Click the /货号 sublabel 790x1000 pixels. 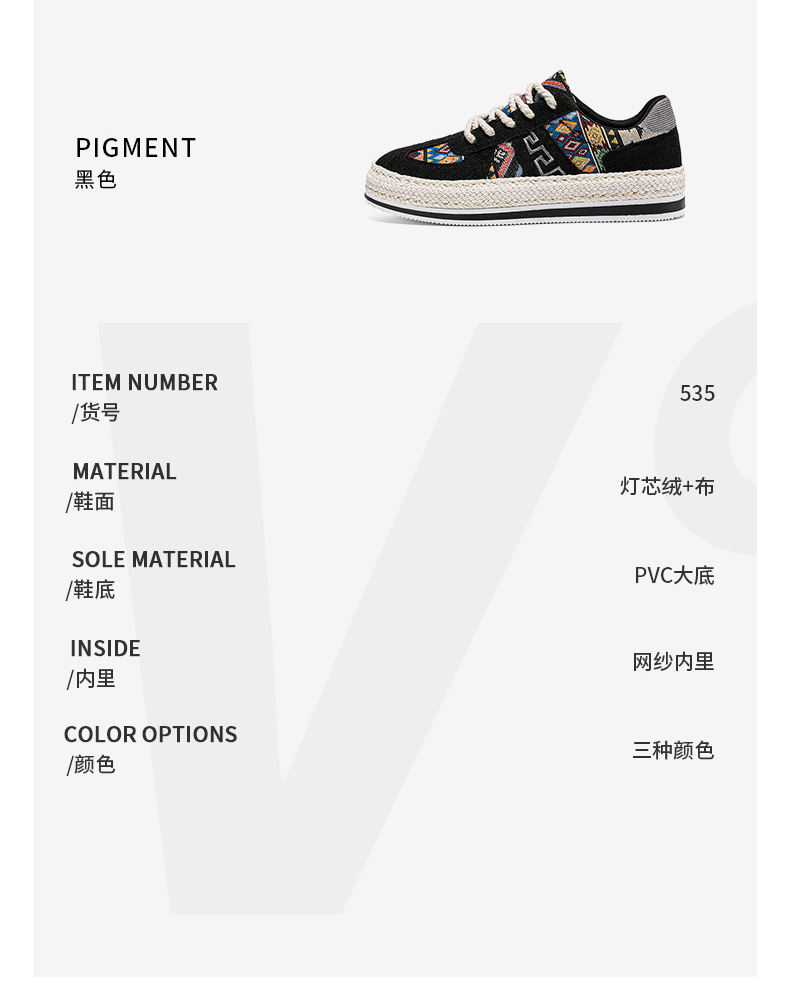pyautogui.click(x=96, y=413)
